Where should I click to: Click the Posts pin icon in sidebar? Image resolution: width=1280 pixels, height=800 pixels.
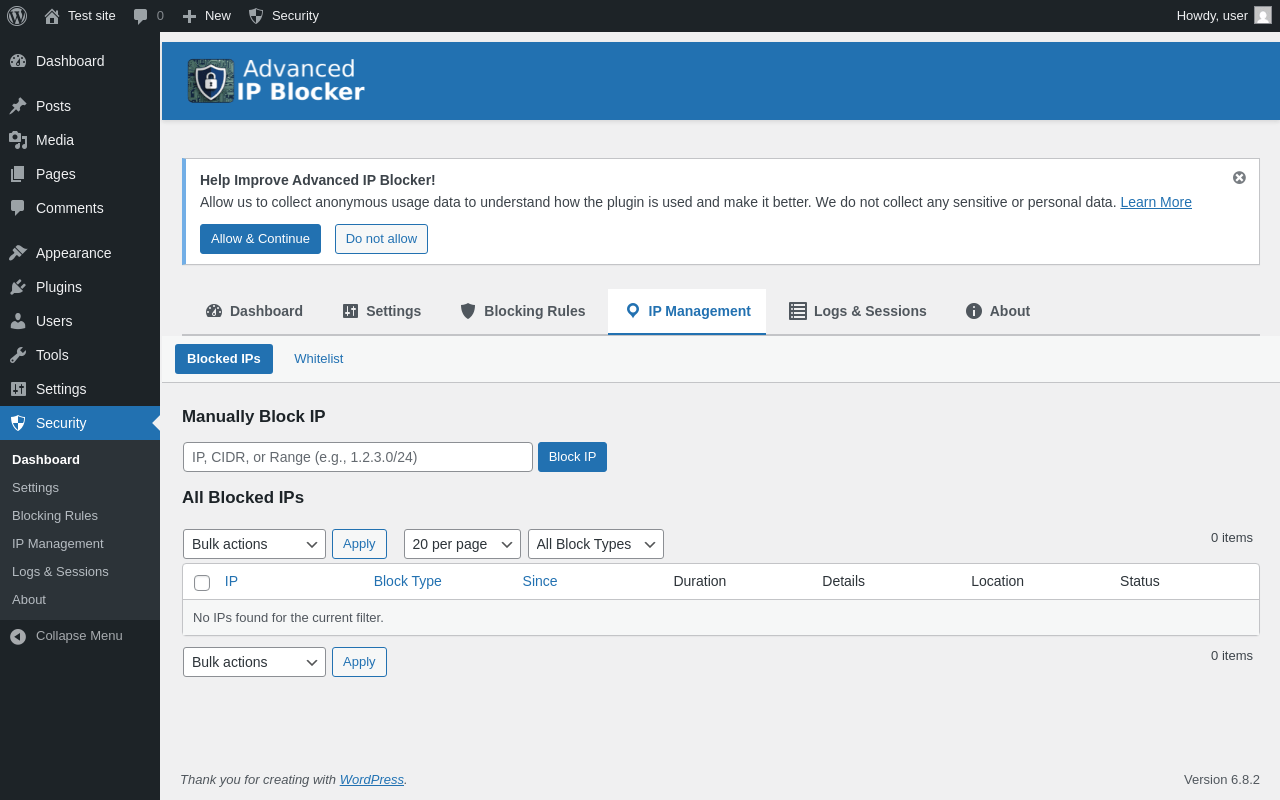click(18, 106)
